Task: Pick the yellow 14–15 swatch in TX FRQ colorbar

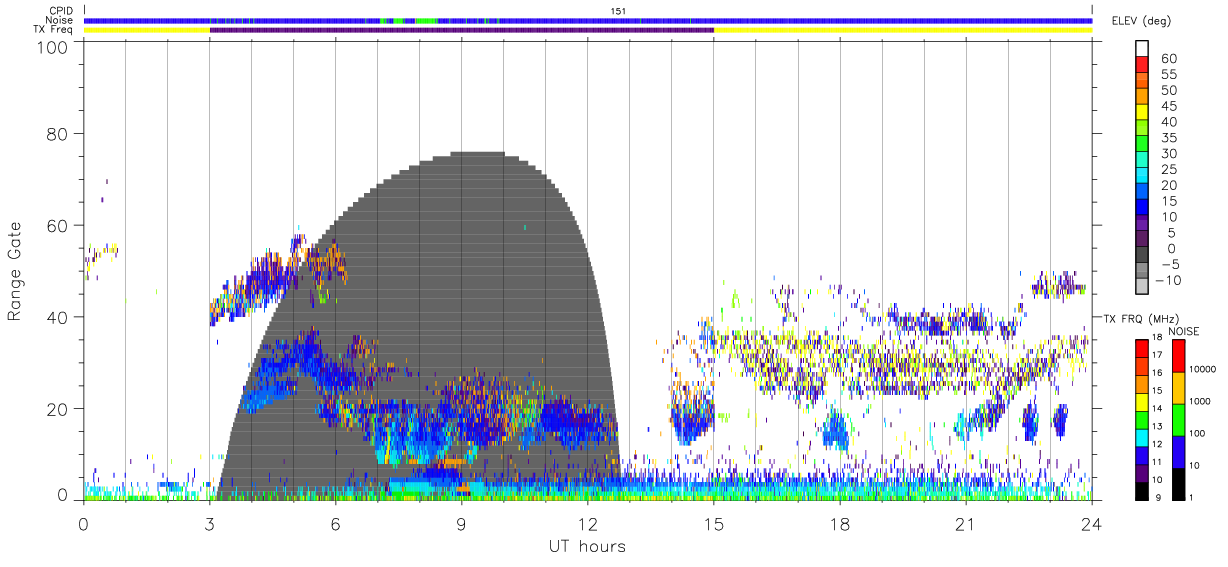Action: [x=1140, y=401]
